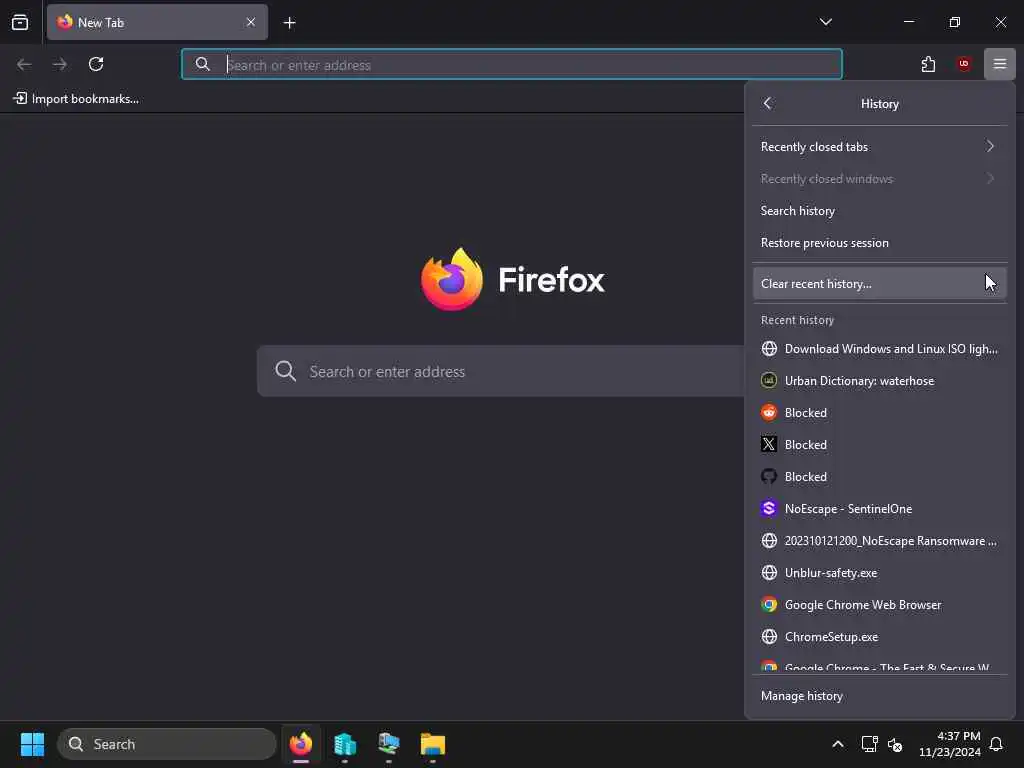
Task: Click Firefox icon in the taskbar
Action: tap(301, 744)
